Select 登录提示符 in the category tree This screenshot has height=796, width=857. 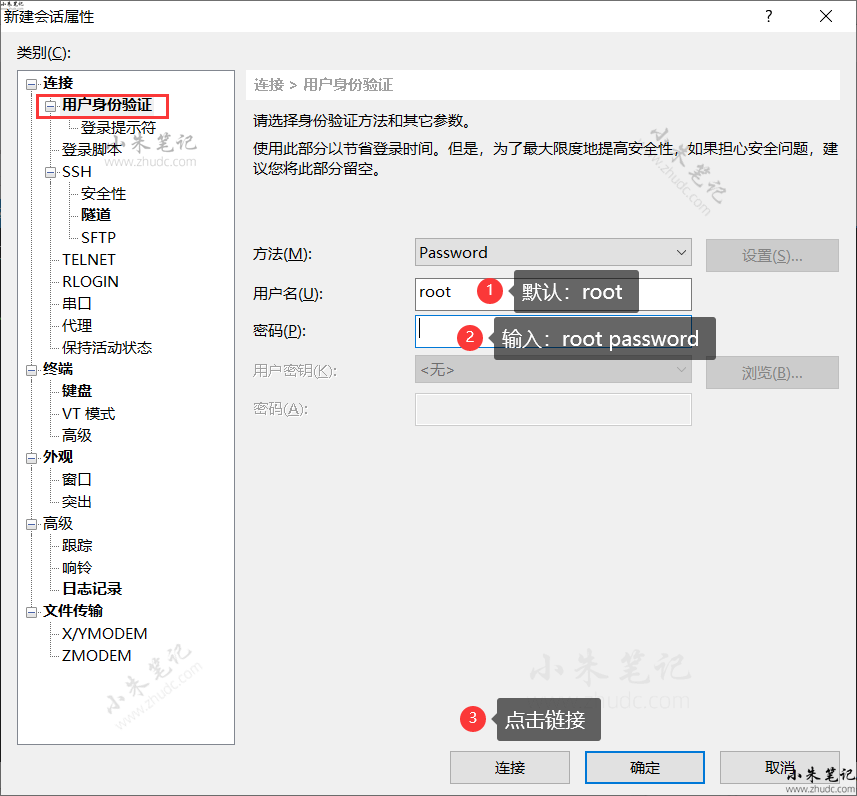pyautogui.click(x=118, y=127)
